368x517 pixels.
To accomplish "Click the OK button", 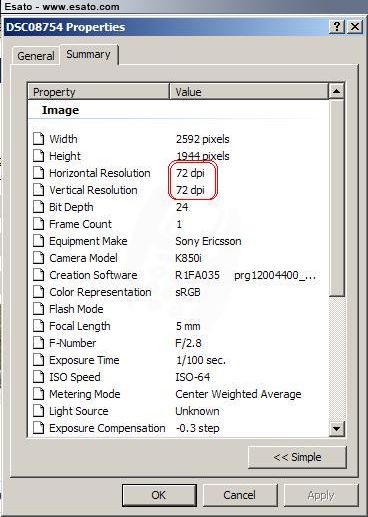I will (159, 495).
